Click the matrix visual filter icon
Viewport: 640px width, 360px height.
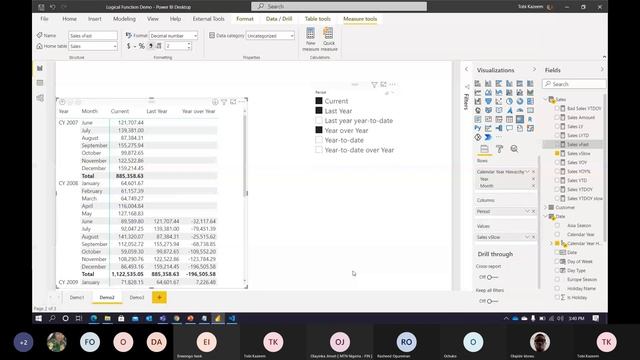point(224,102)
